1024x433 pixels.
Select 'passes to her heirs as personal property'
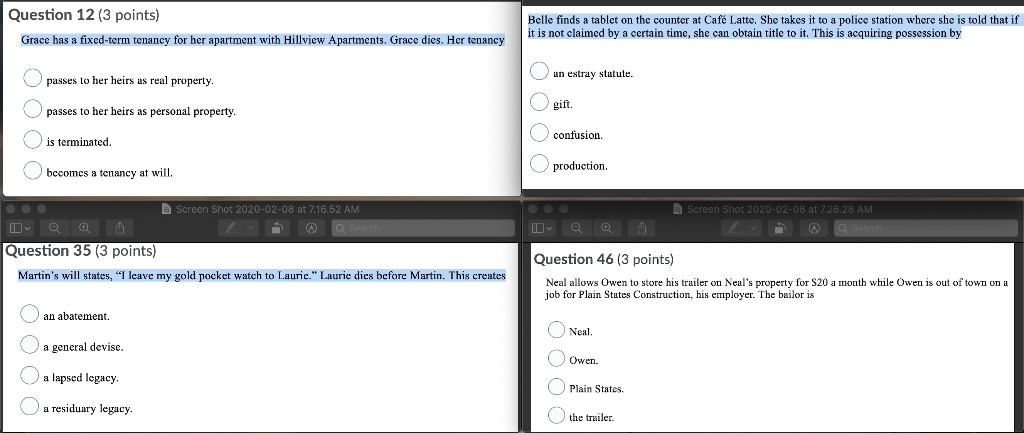(x=33, y=109)
